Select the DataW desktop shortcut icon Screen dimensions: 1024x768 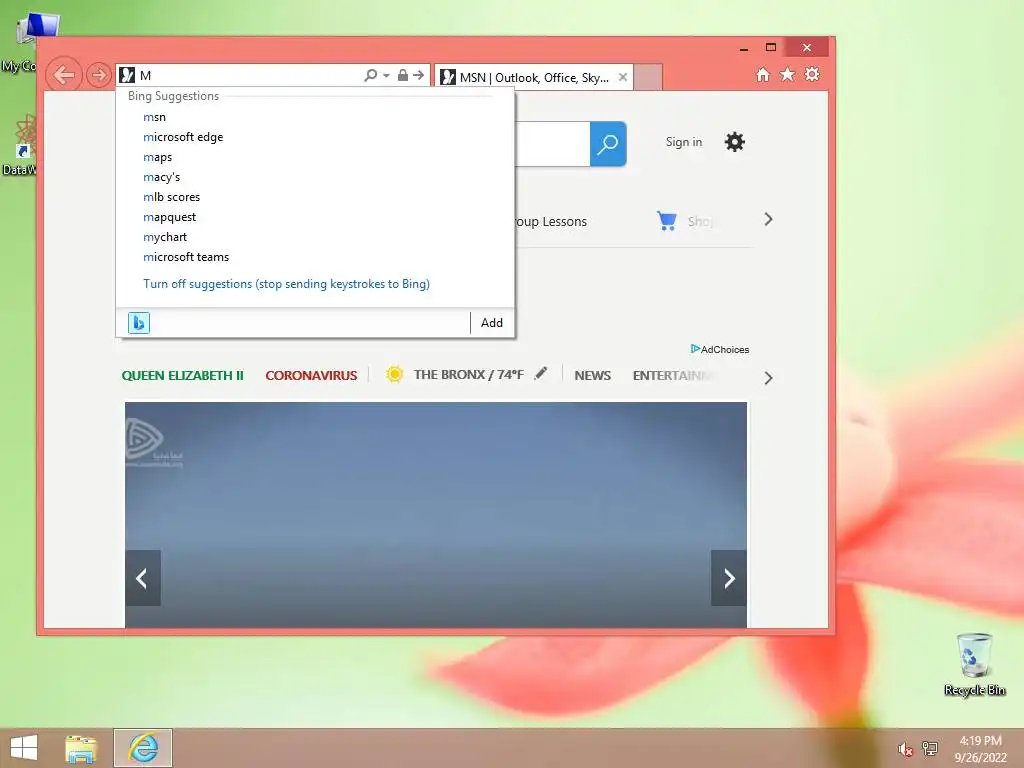coord(21,145)
